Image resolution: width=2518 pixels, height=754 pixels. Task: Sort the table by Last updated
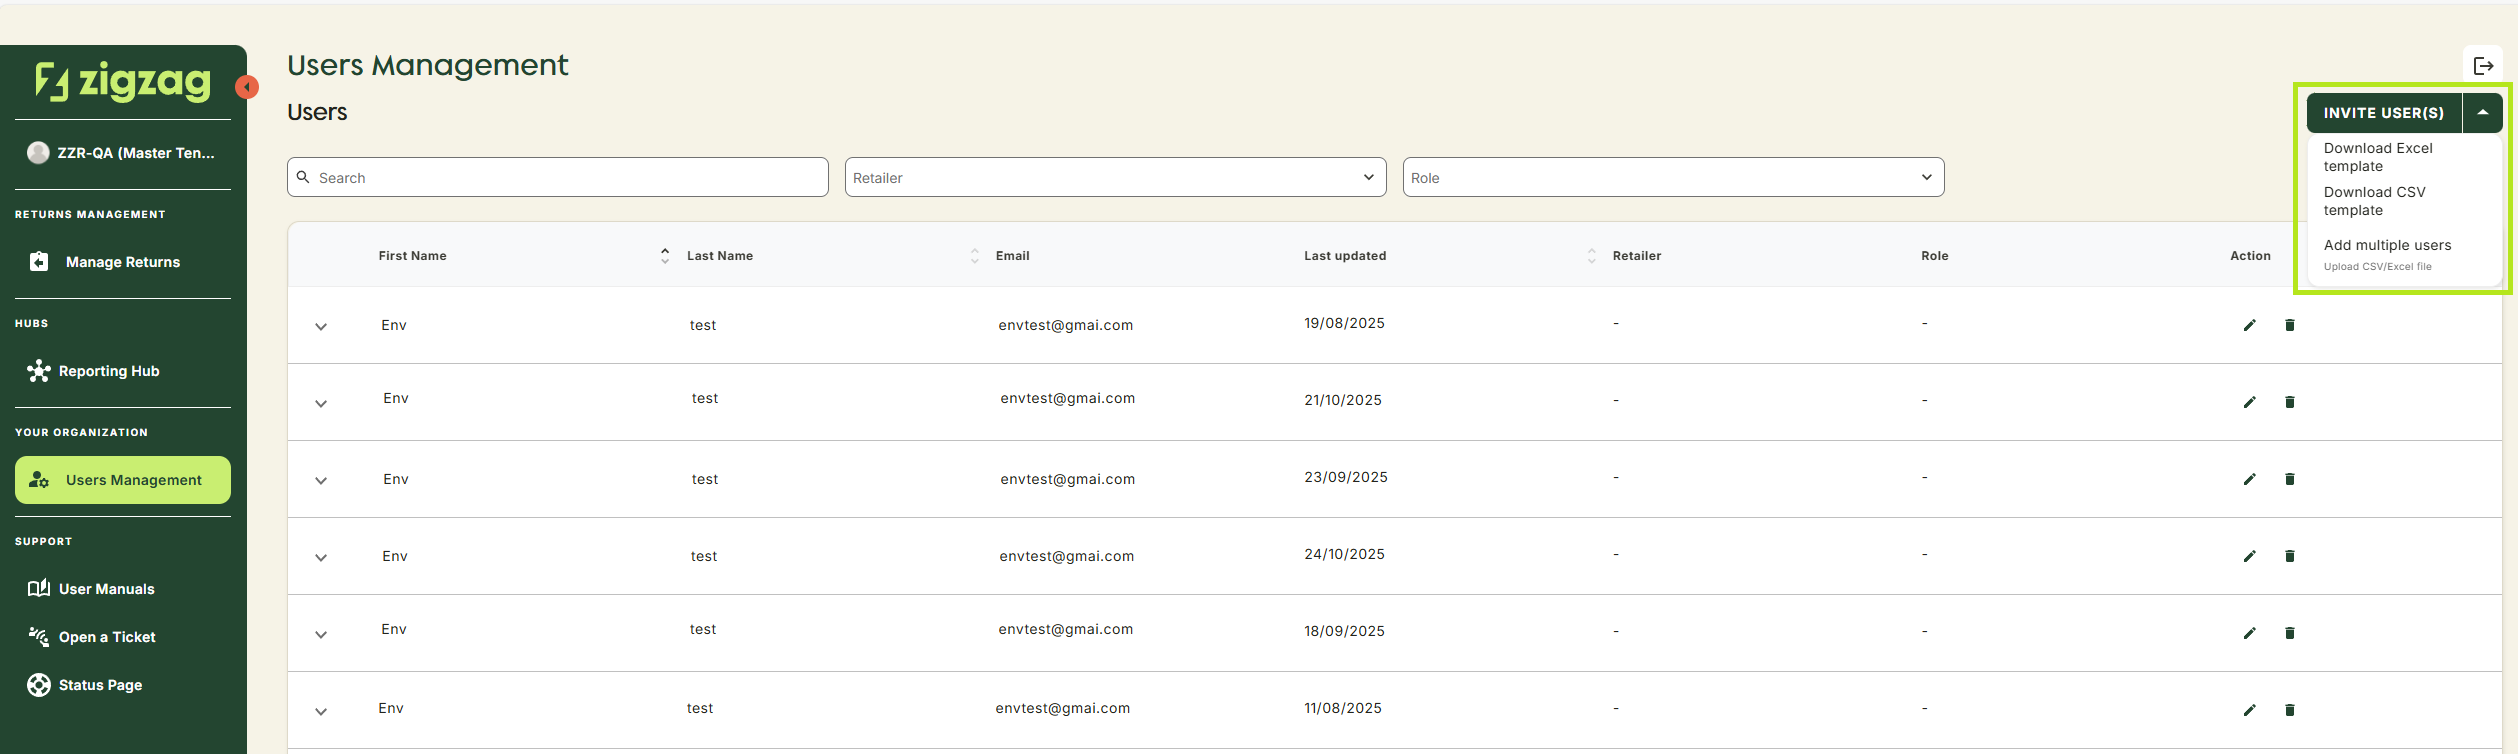coord(1591,256)
